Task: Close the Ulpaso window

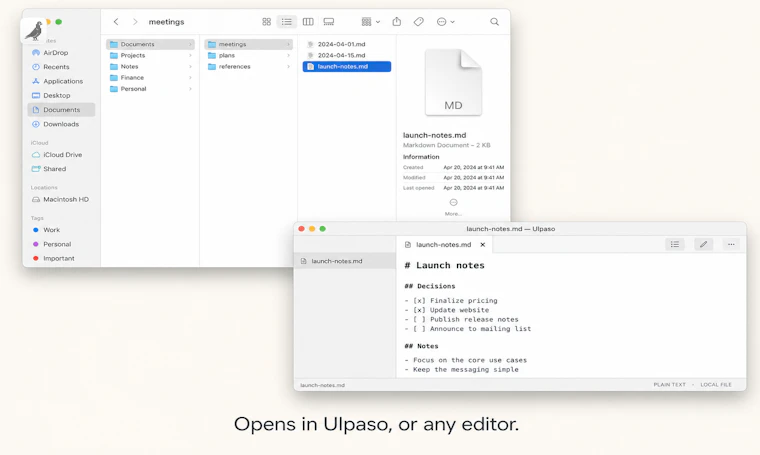Action: coord(301,229)
